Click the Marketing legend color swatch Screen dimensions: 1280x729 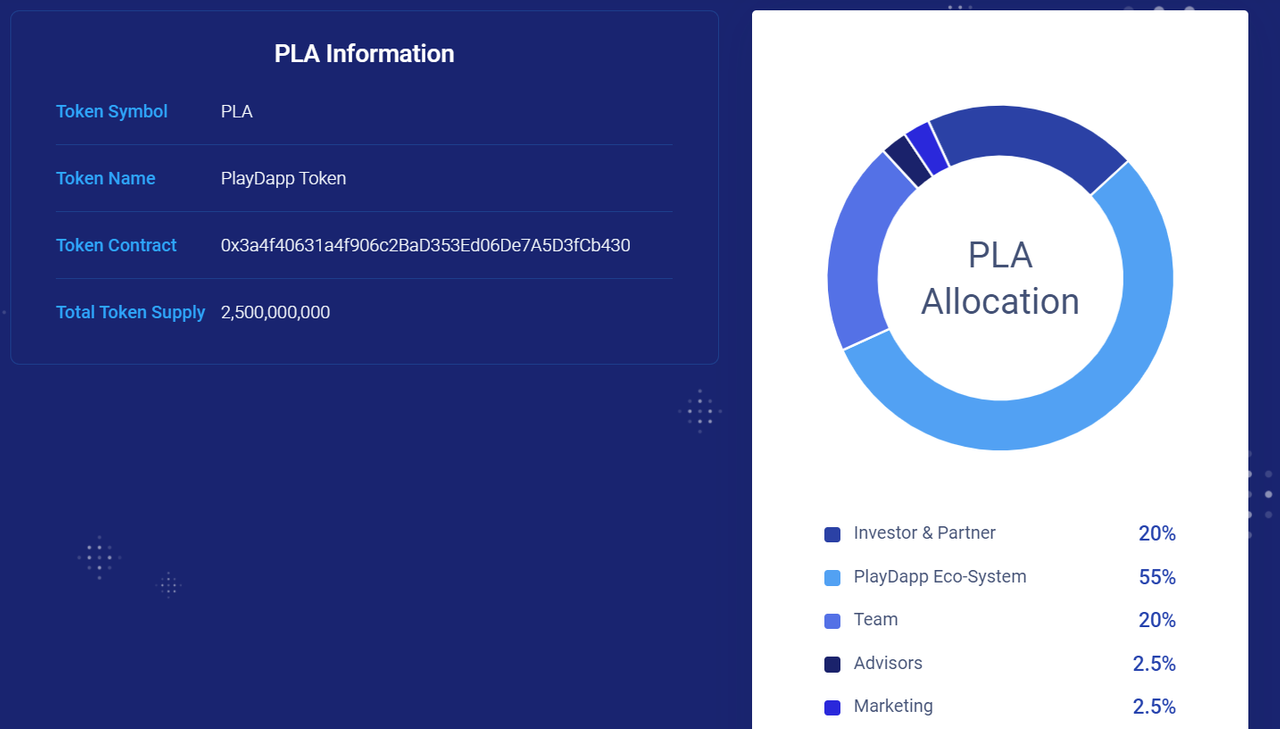832,707
